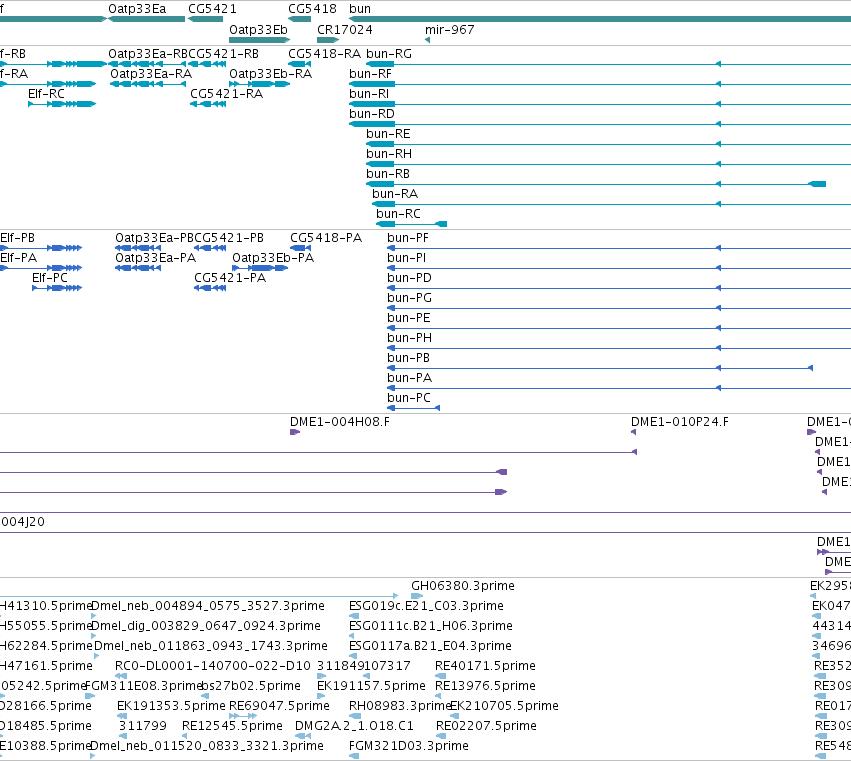Select protein bun-PE
The image size is (851, 761).
coord(619,328)
